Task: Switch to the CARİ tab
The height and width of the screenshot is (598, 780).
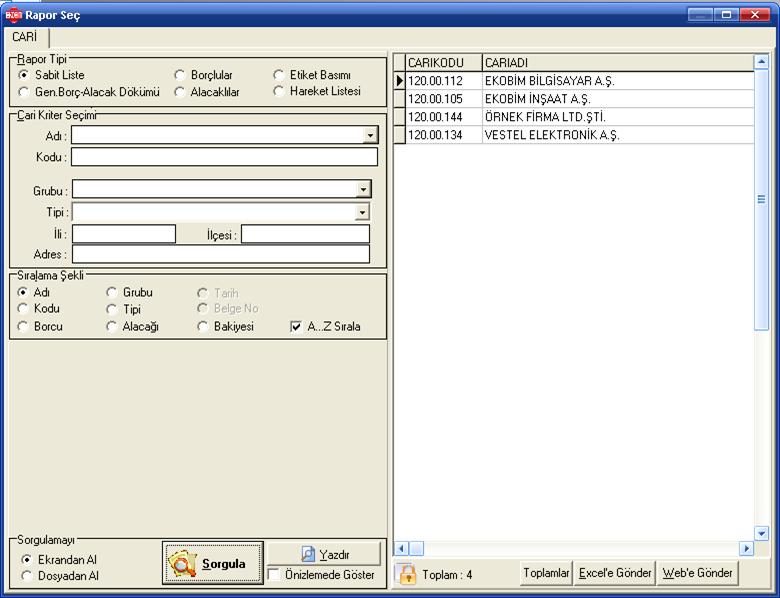Action: pyautogui.click(x=25, y=37)
